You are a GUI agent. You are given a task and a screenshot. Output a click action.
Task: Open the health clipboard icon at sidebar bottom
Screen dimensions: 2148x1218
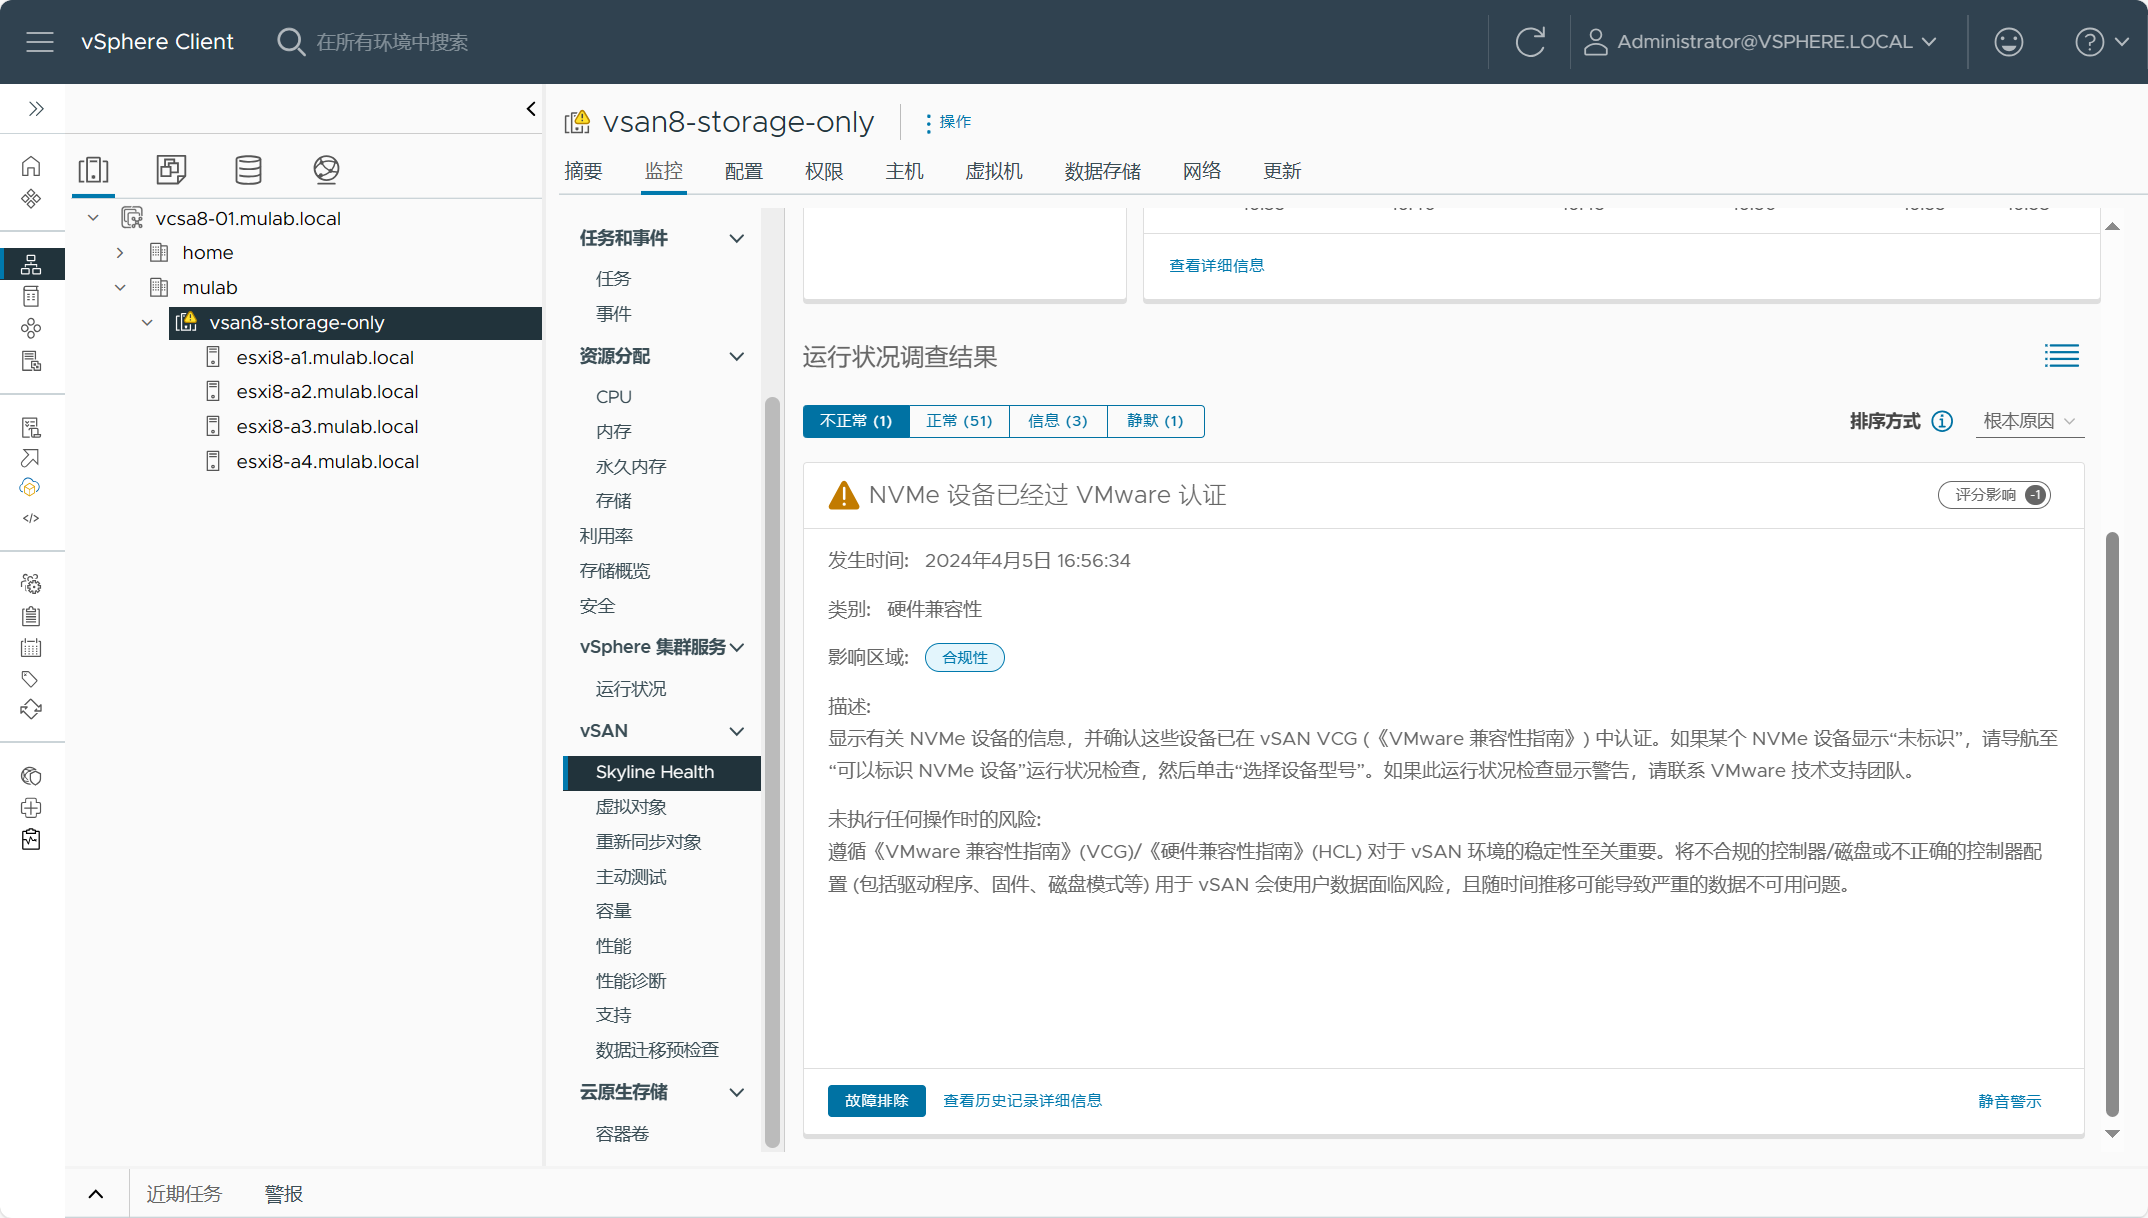tap(31, 840)
